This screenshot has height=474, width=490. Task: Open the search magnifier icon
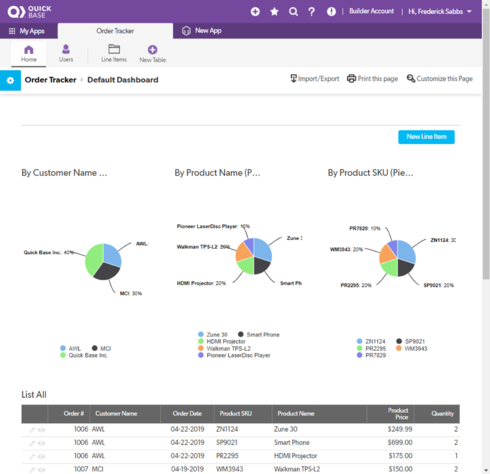pyautogui.click(x=293, y=12)
